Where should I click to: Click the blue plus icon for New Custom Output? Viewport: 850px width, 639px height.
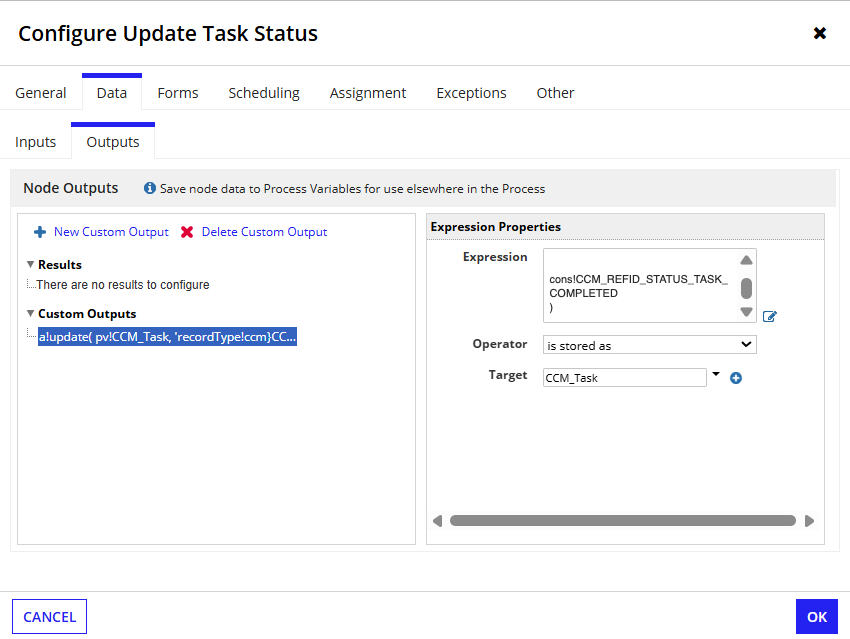(40, 232)
